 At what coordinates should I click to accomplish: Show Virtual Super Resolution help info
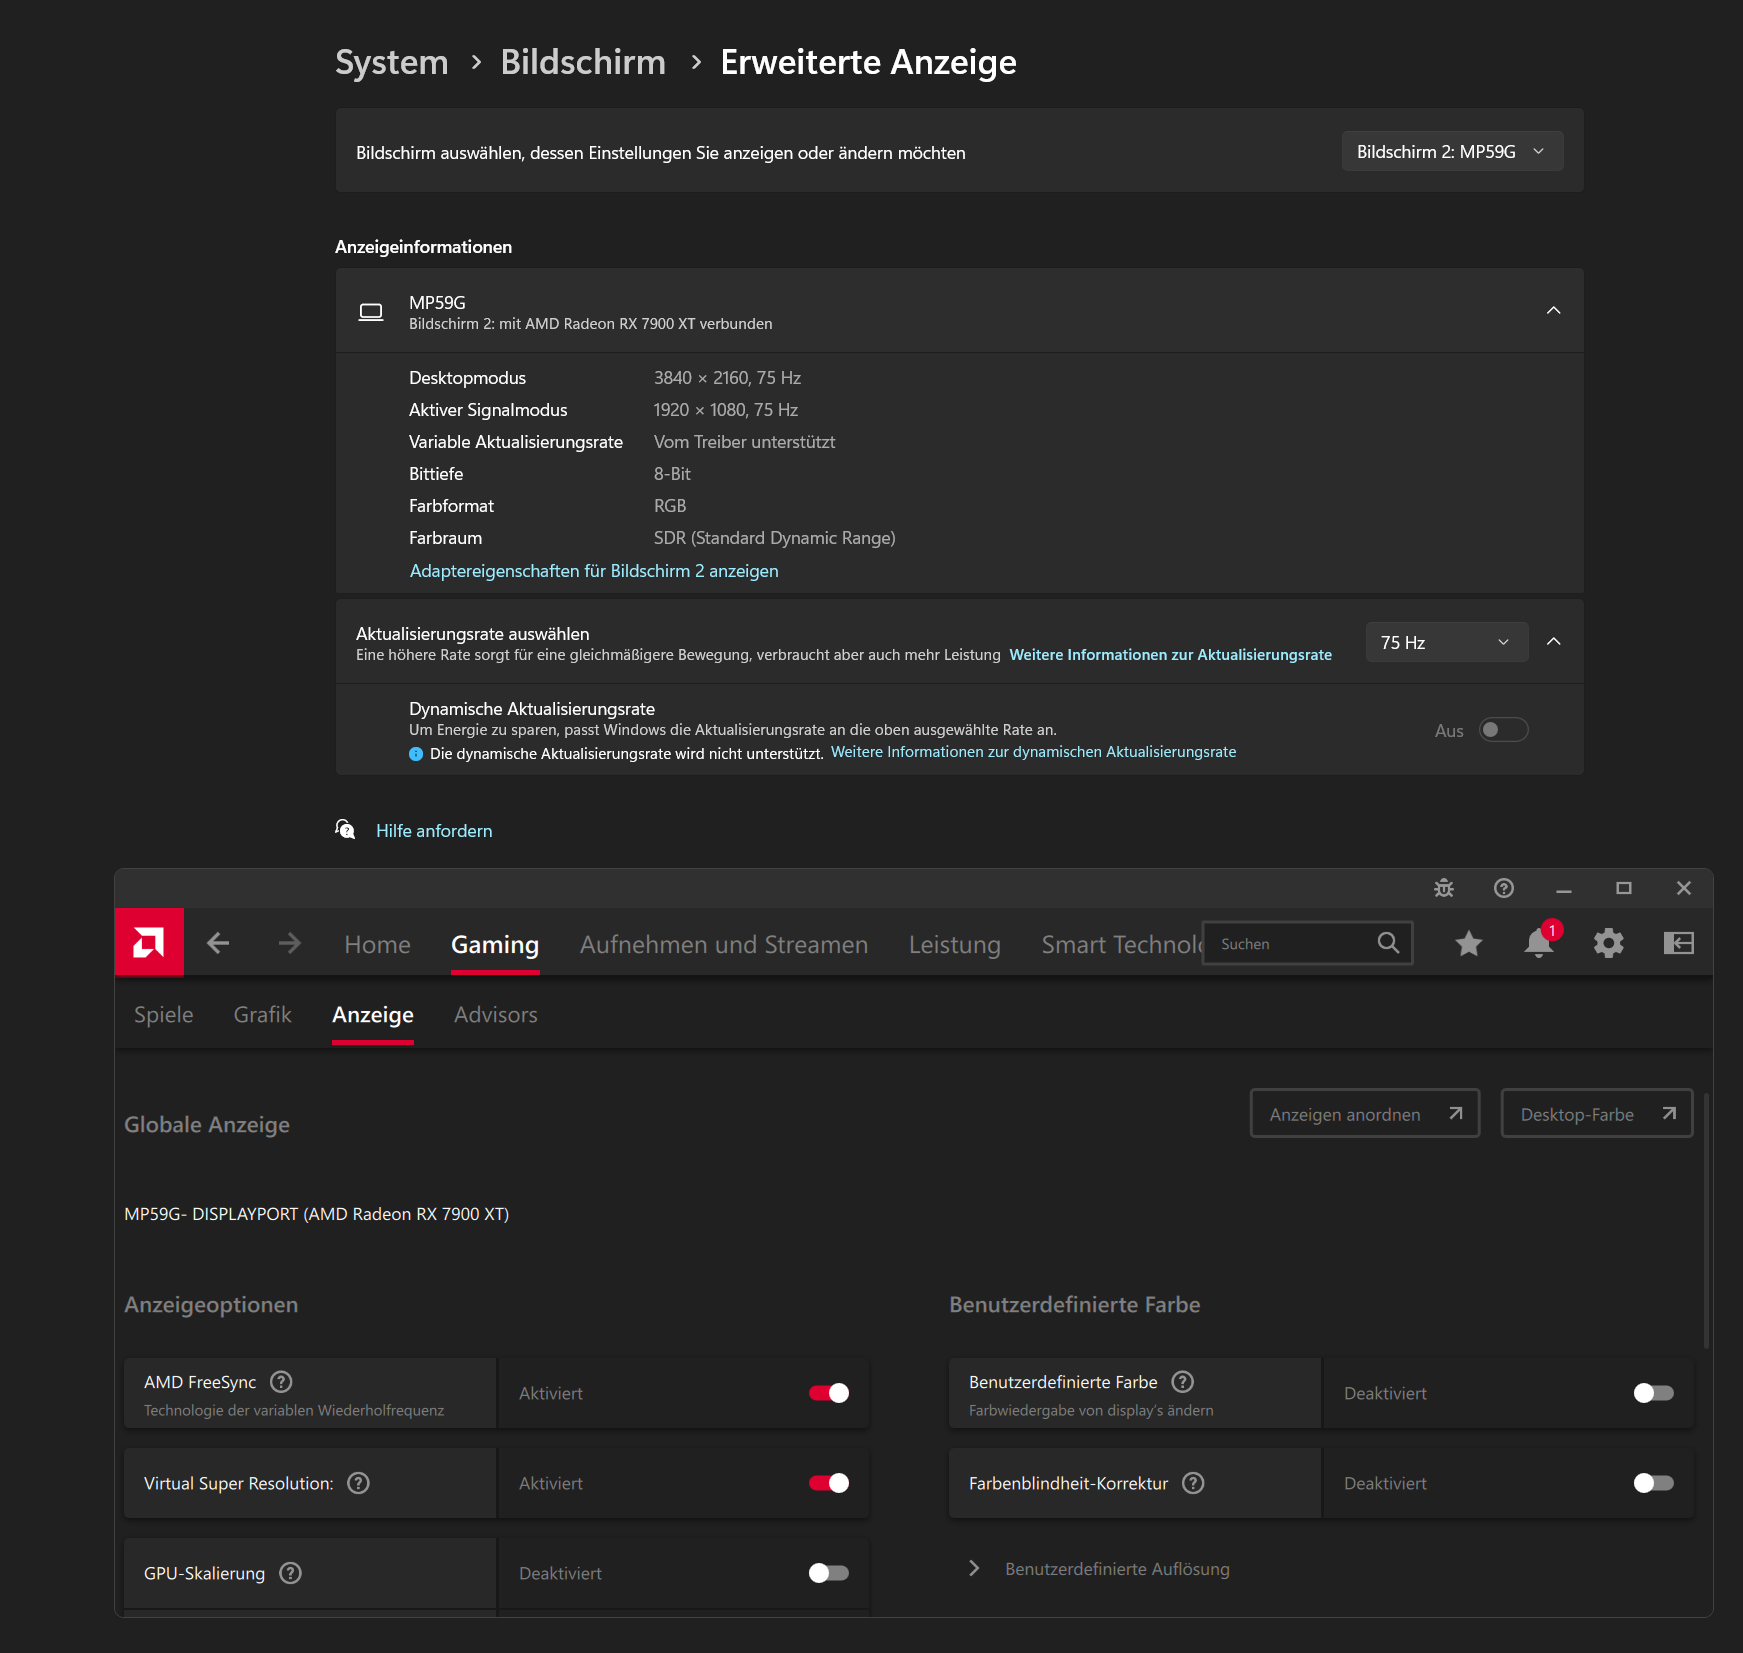tap(358, 1483)
